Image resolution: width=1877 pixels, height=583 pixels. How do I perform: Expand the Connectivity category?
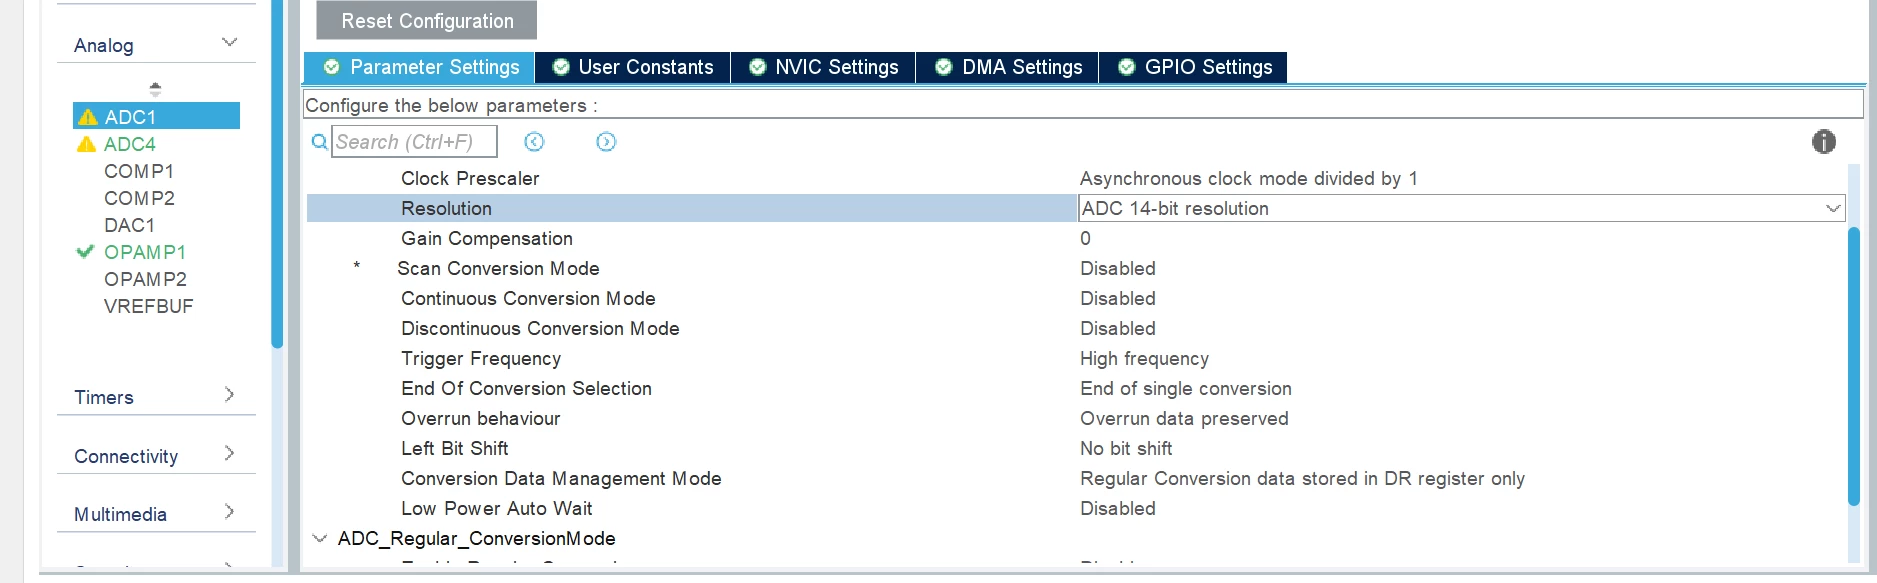(x=229, y=453)
